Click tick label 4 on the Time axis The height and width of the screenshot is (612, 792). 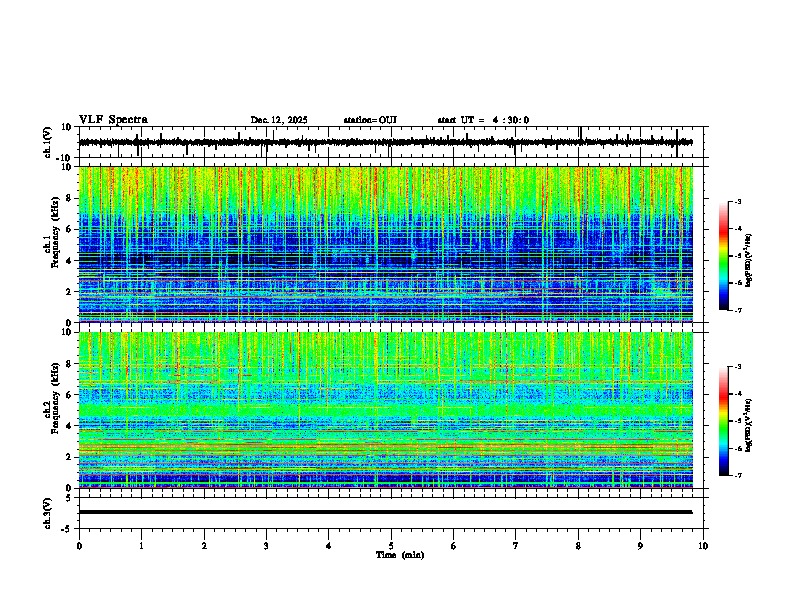tap(329, 546)
